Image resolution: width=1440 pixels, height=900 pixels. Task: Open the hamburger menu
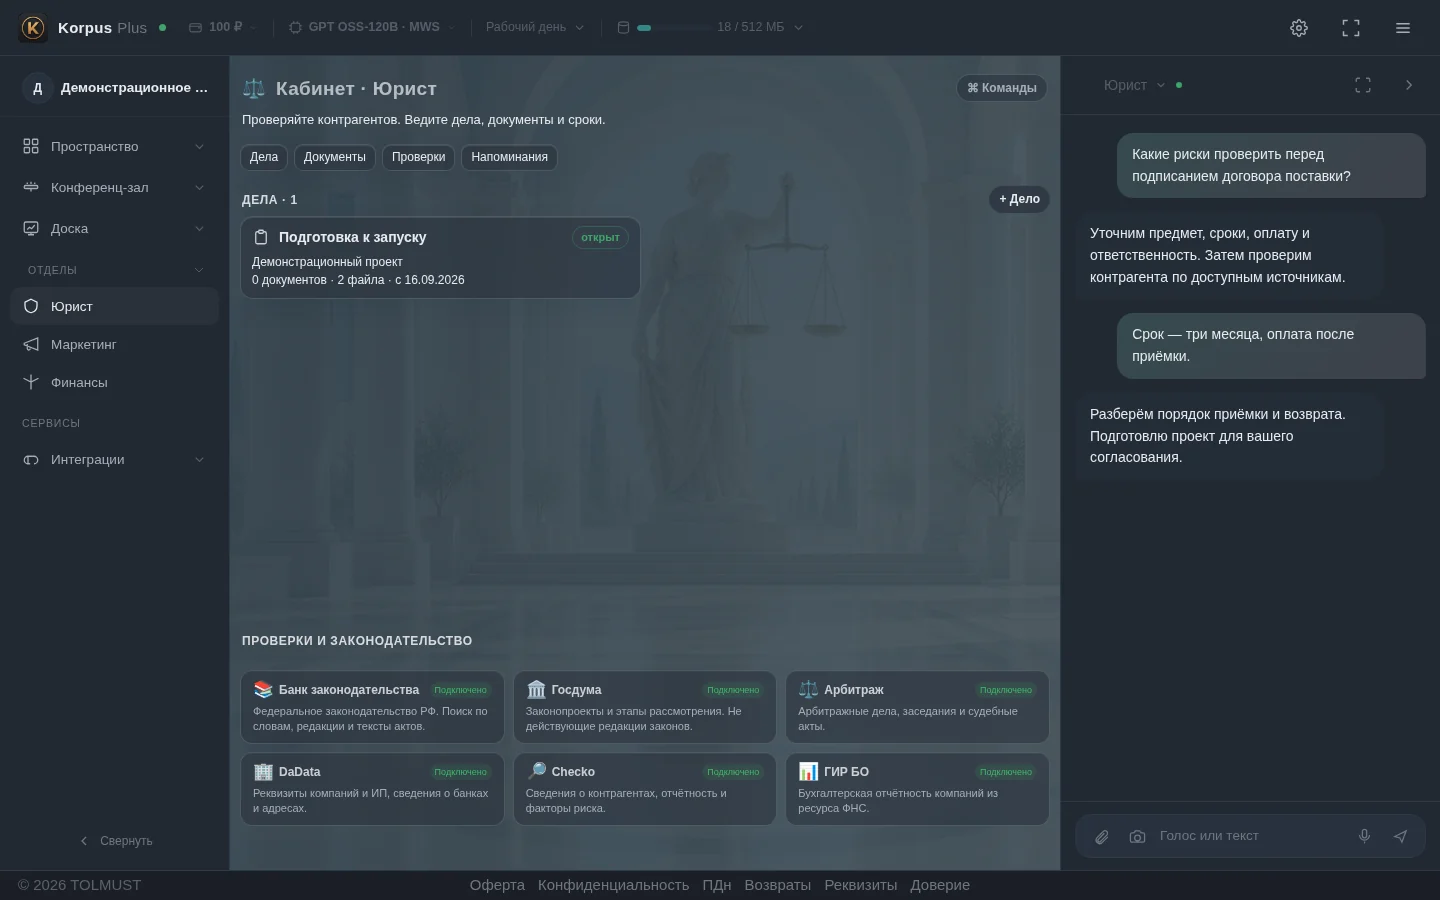1403,28
